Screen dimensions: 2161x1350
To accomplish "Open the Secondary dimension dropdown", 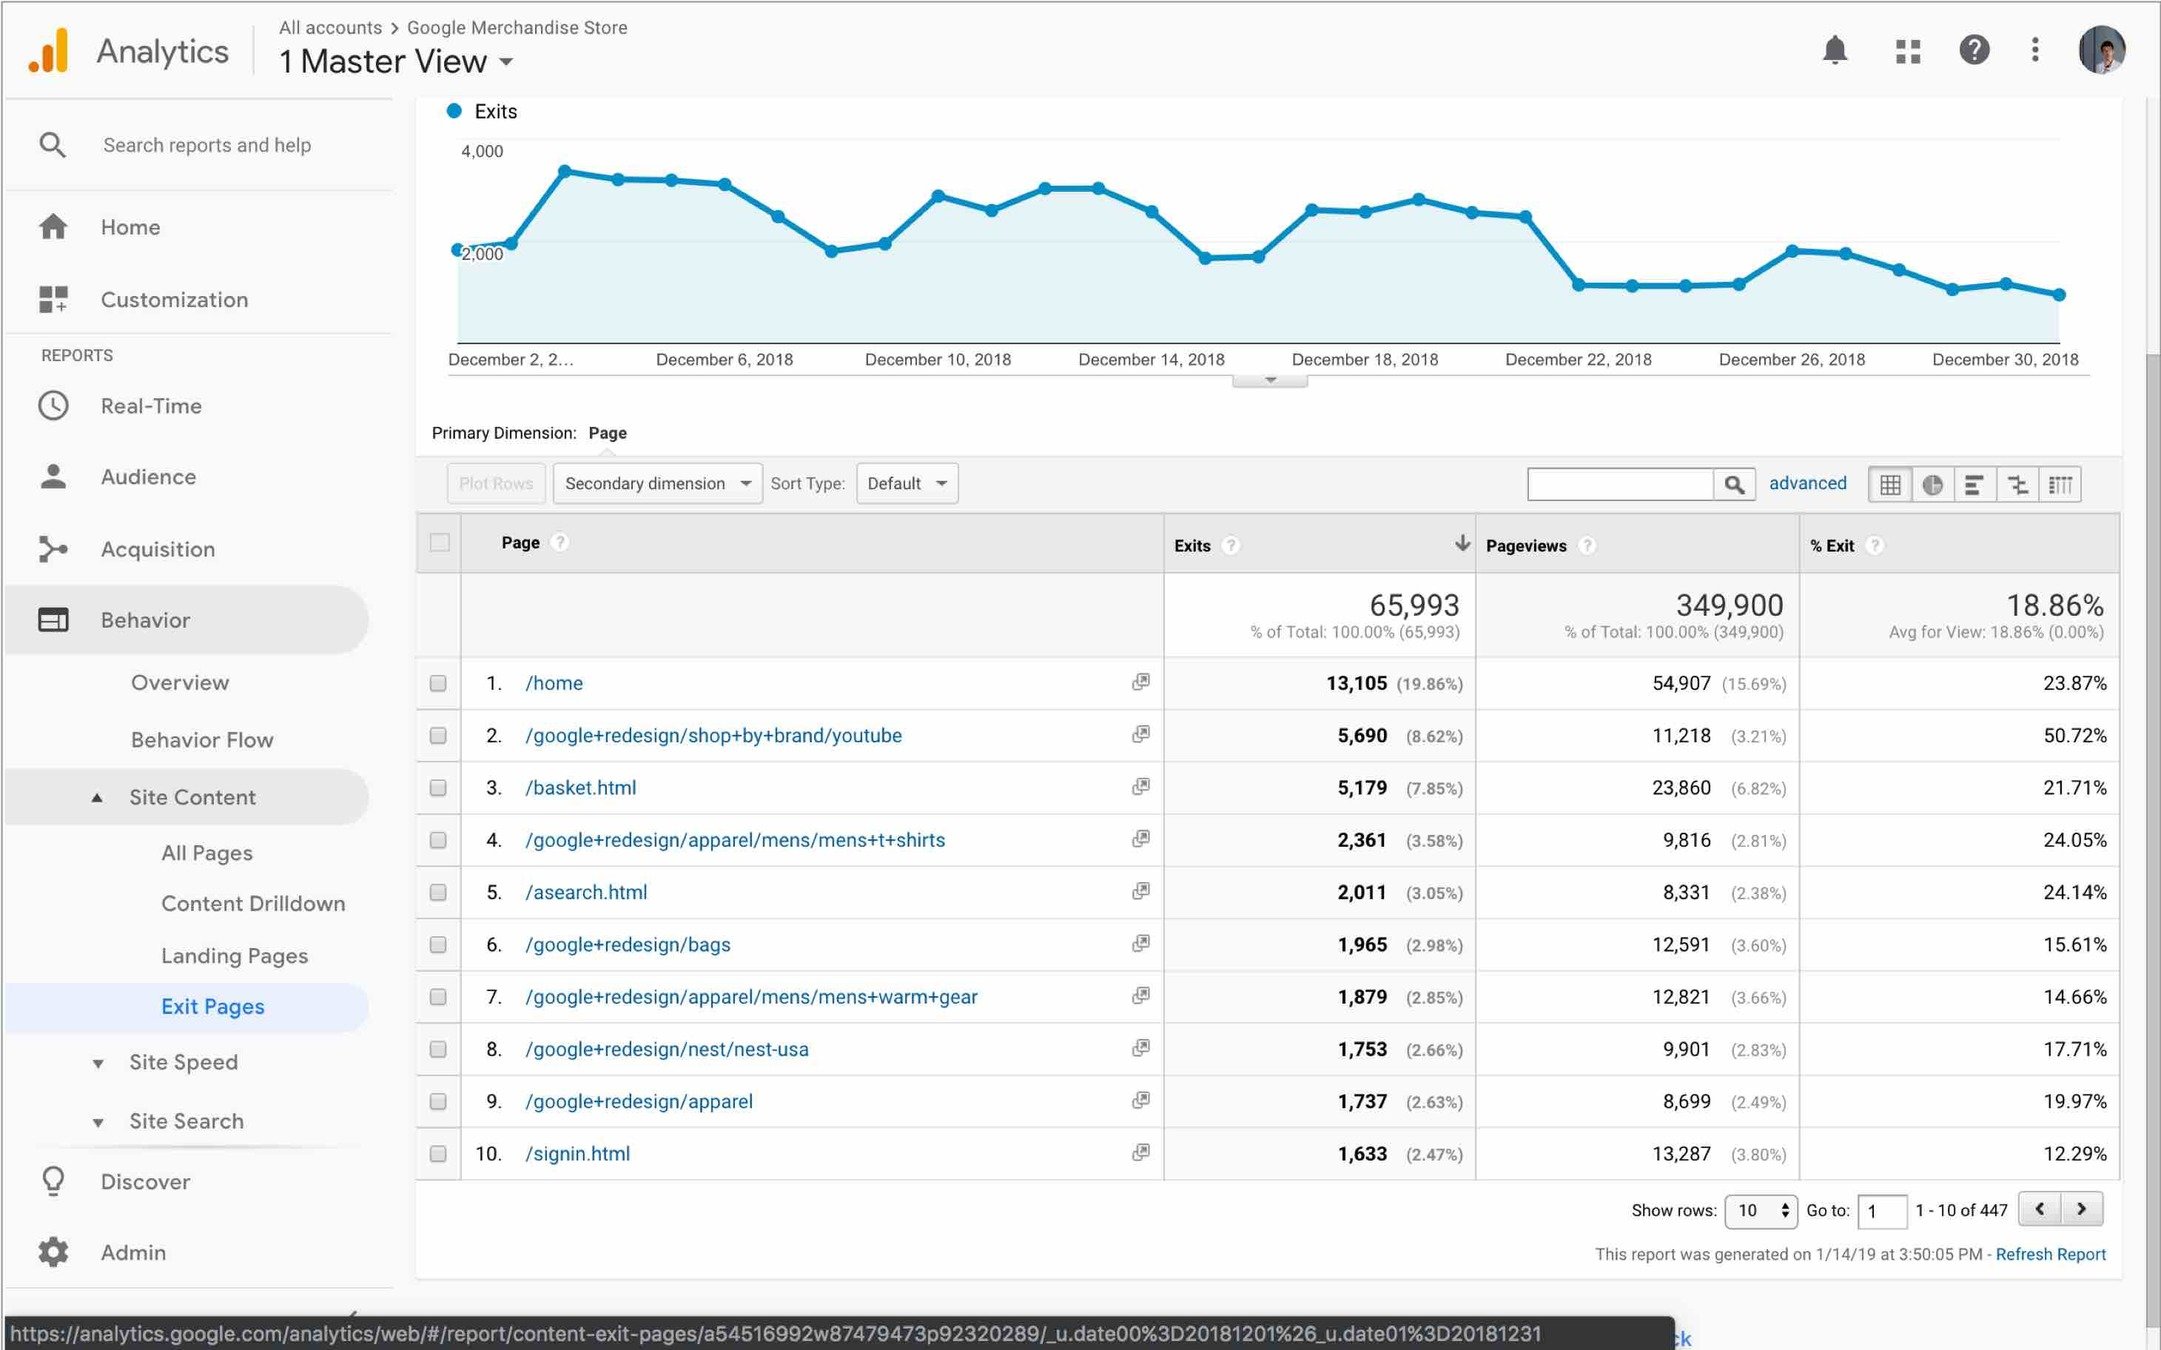I will pos(657,484).
